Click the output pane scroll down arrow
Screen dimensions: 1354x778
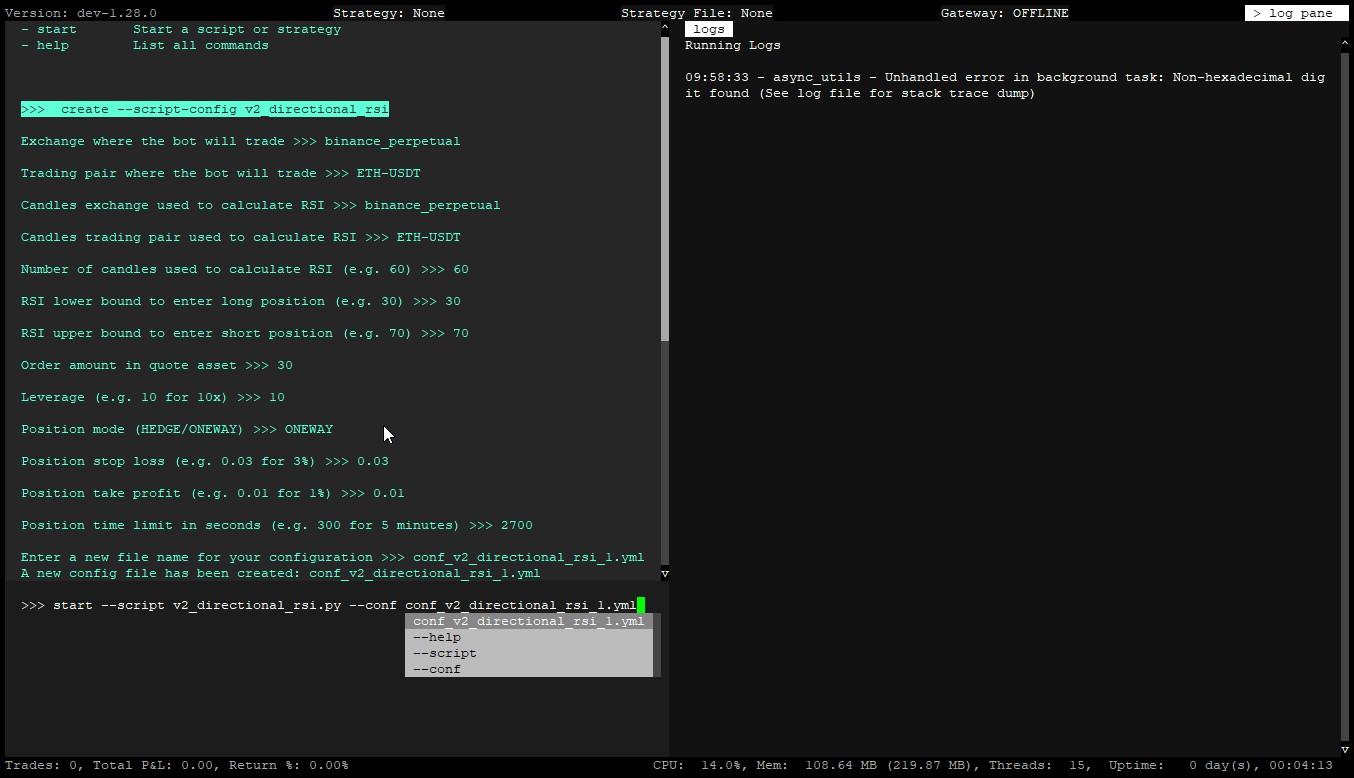[664, 574]
